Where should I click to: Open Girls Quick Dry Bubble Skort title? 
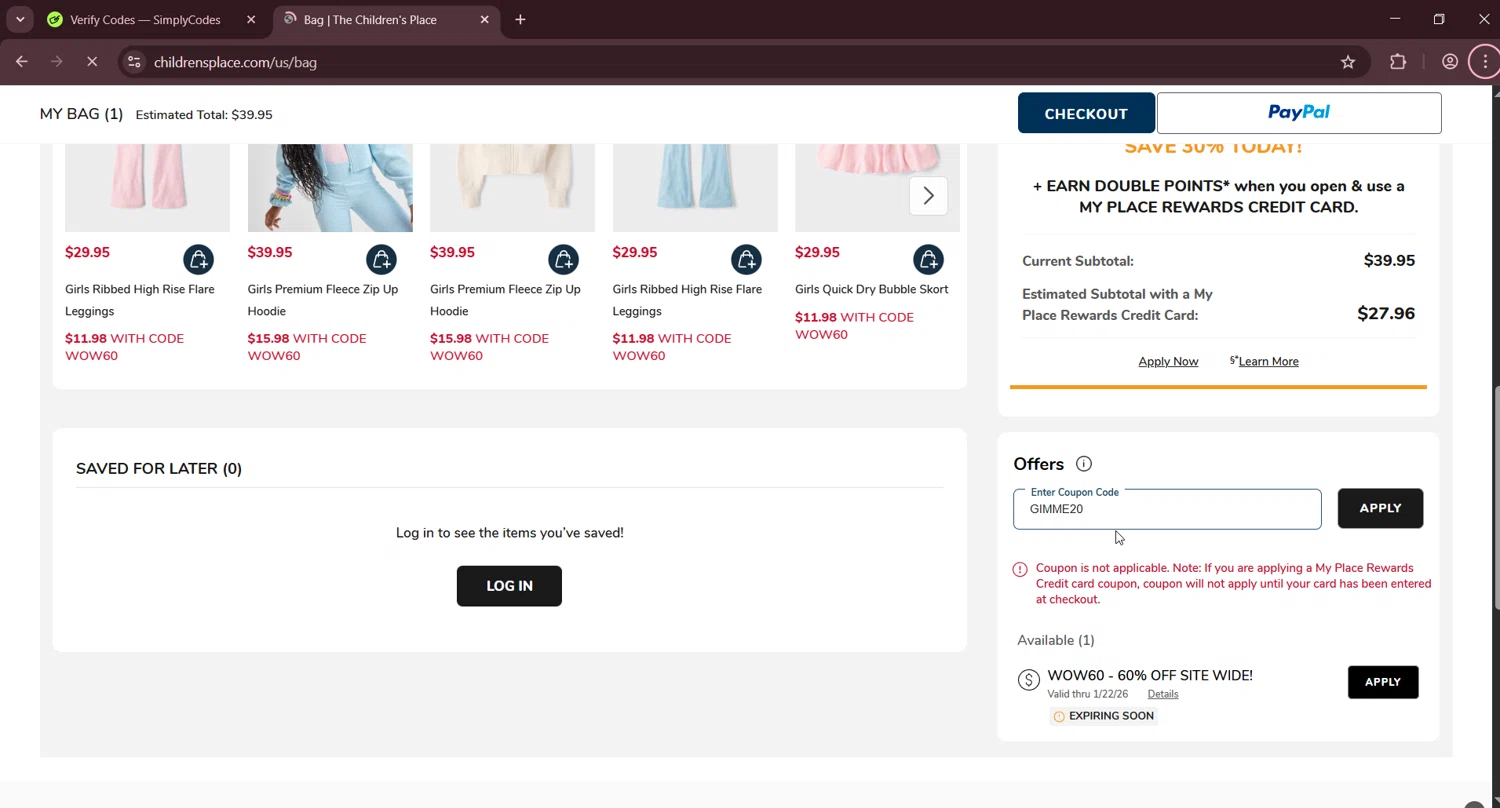(872, 289)
